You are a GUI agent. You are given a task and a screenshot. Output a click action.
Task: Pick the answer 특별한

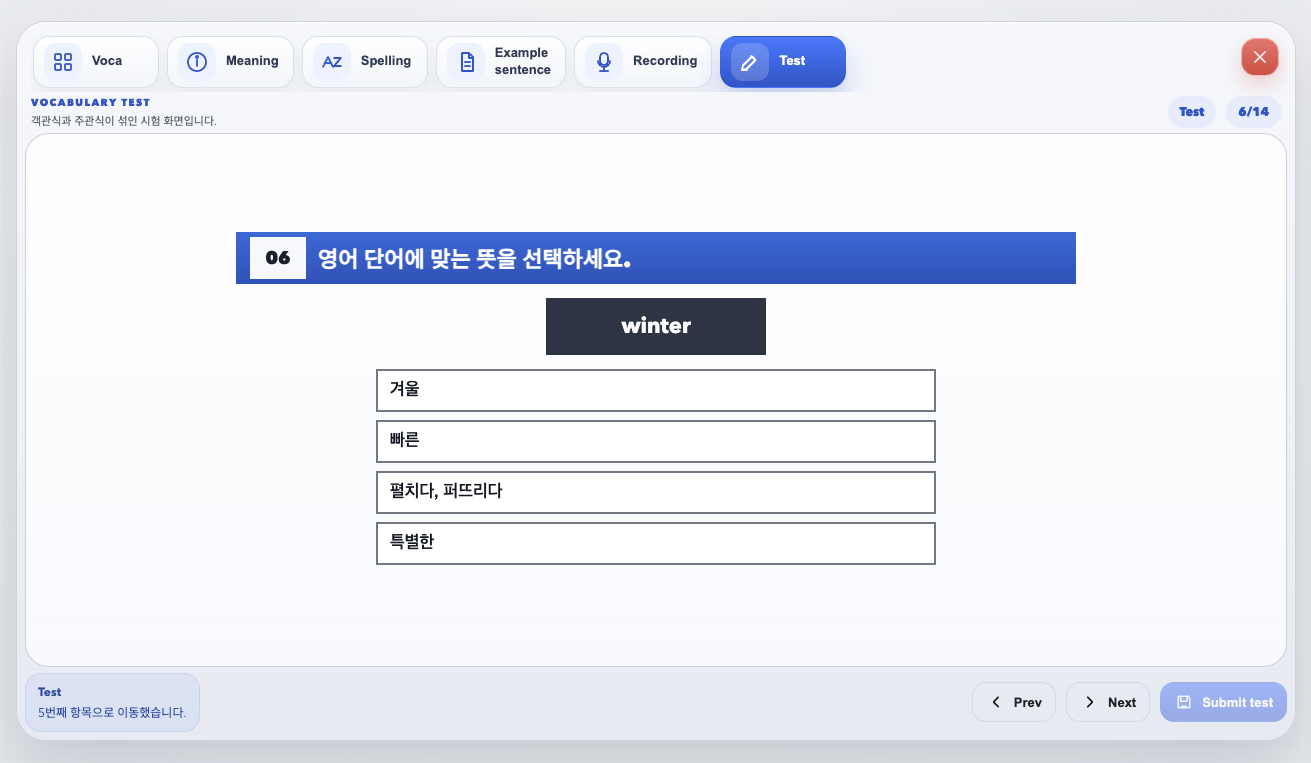(x=656, y=543)
